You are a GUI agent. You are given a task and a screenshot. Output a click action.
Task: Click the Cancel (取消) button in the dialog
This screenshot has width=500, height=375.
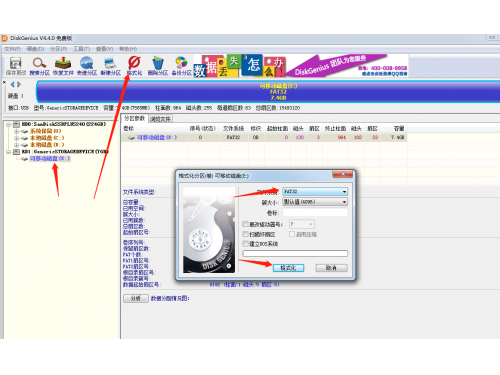331,268
